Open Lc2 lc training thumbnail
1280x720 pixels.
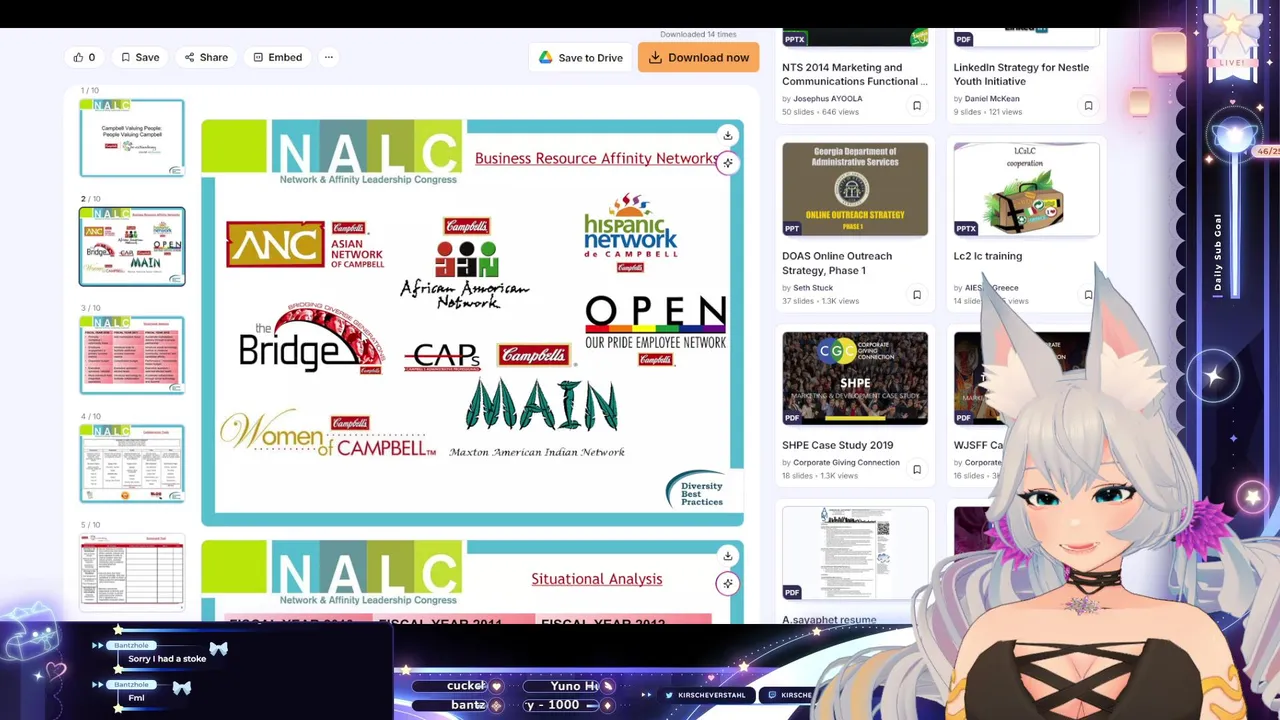(x=1026, y=189)
